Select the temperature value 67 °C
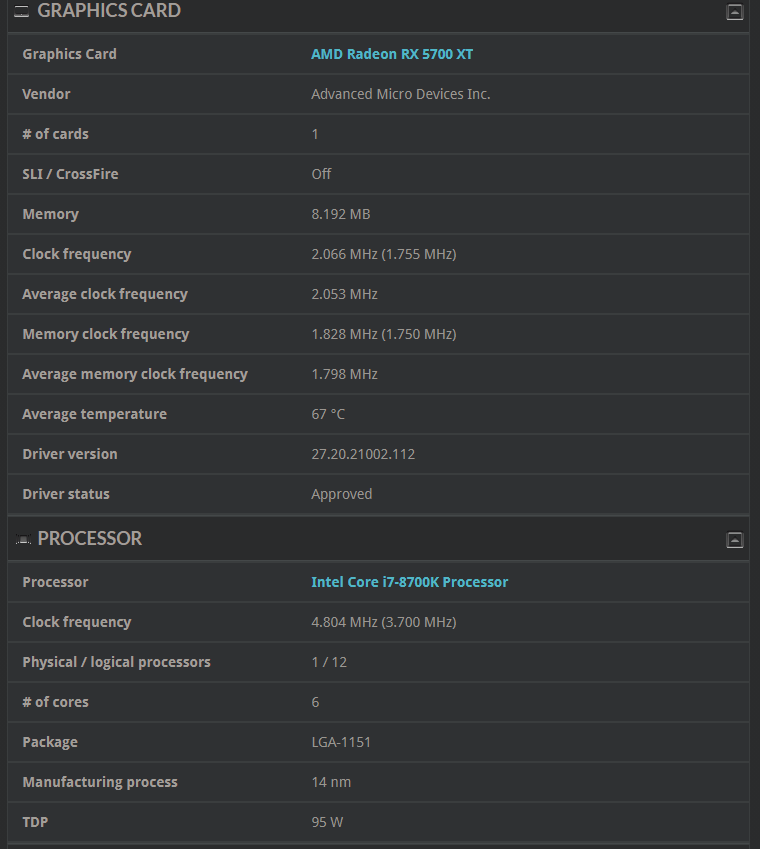The width and height of the screenshot is (760, 849). (x=328, y=415)
